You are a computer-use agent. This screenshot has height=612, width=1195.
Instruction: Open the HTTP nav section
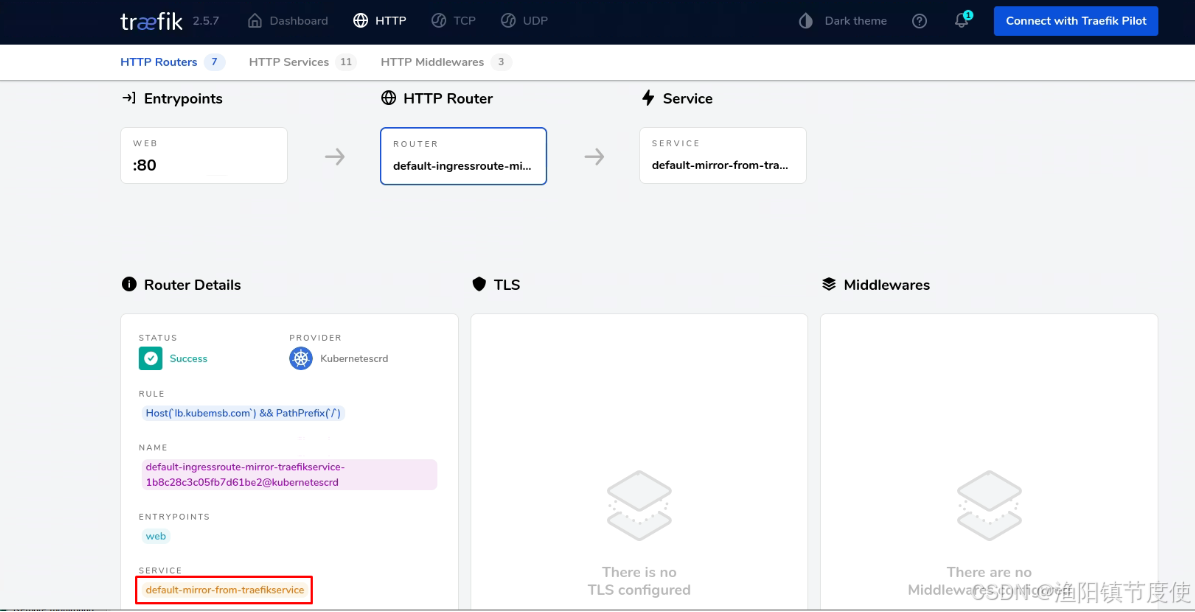(x=380, y=21)
